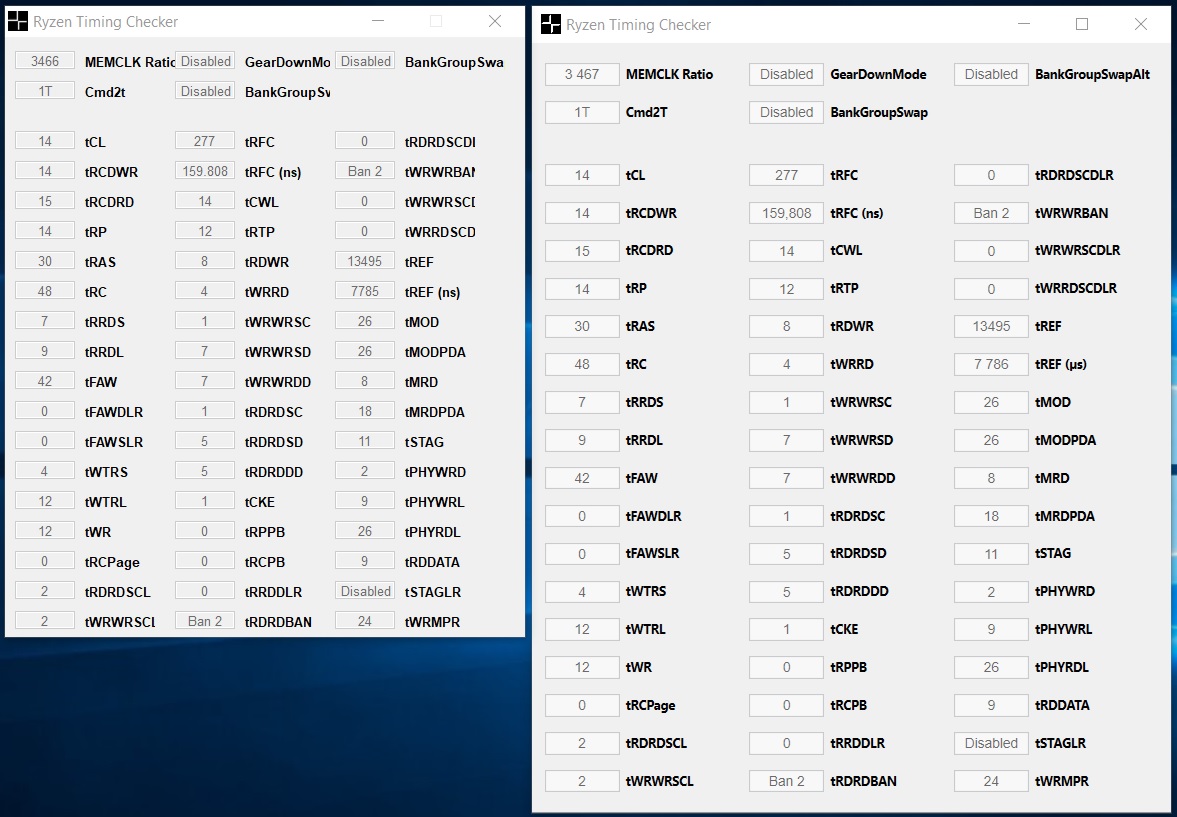Select the tWR field in right window
The height and width of the screenshot is (817, 1177).
coord(582,667)
